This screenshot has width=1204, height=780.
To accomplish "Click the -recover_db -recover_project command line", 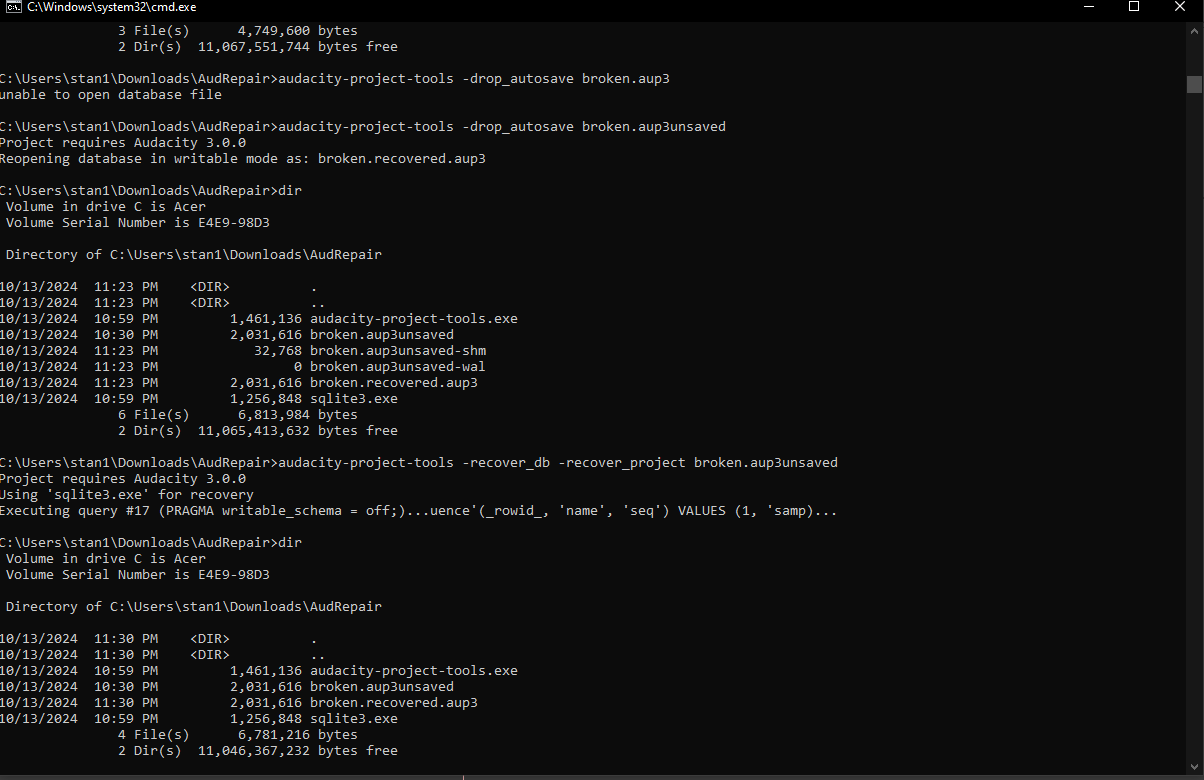I will [x=558, y=463].
